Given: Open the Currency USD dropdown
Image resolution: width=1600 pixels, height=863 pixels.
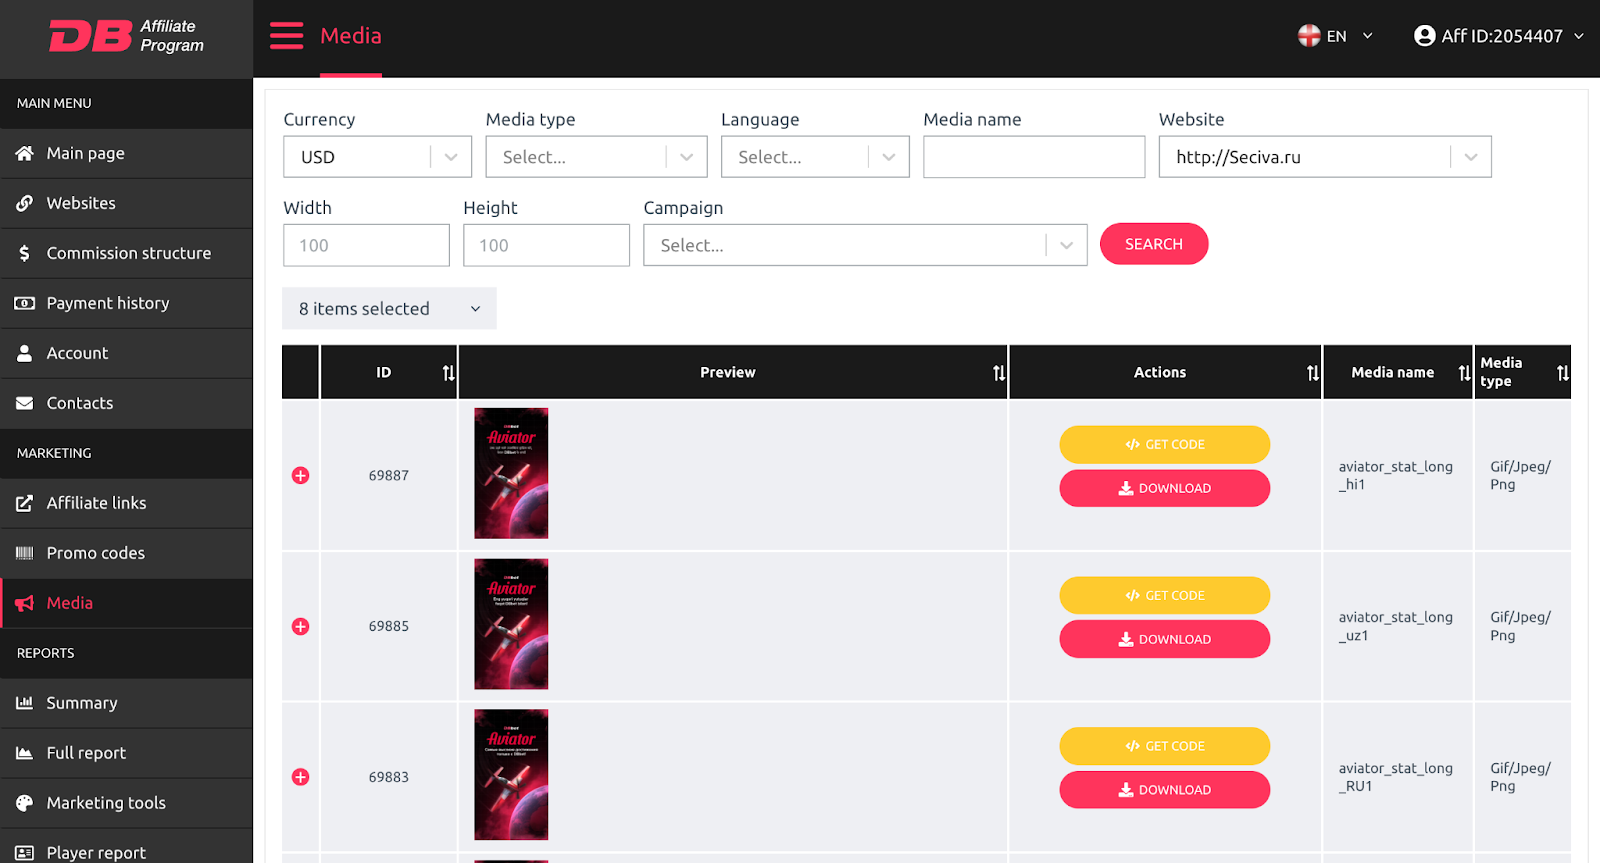Looking at the screenshot, I should pos(378,157).
